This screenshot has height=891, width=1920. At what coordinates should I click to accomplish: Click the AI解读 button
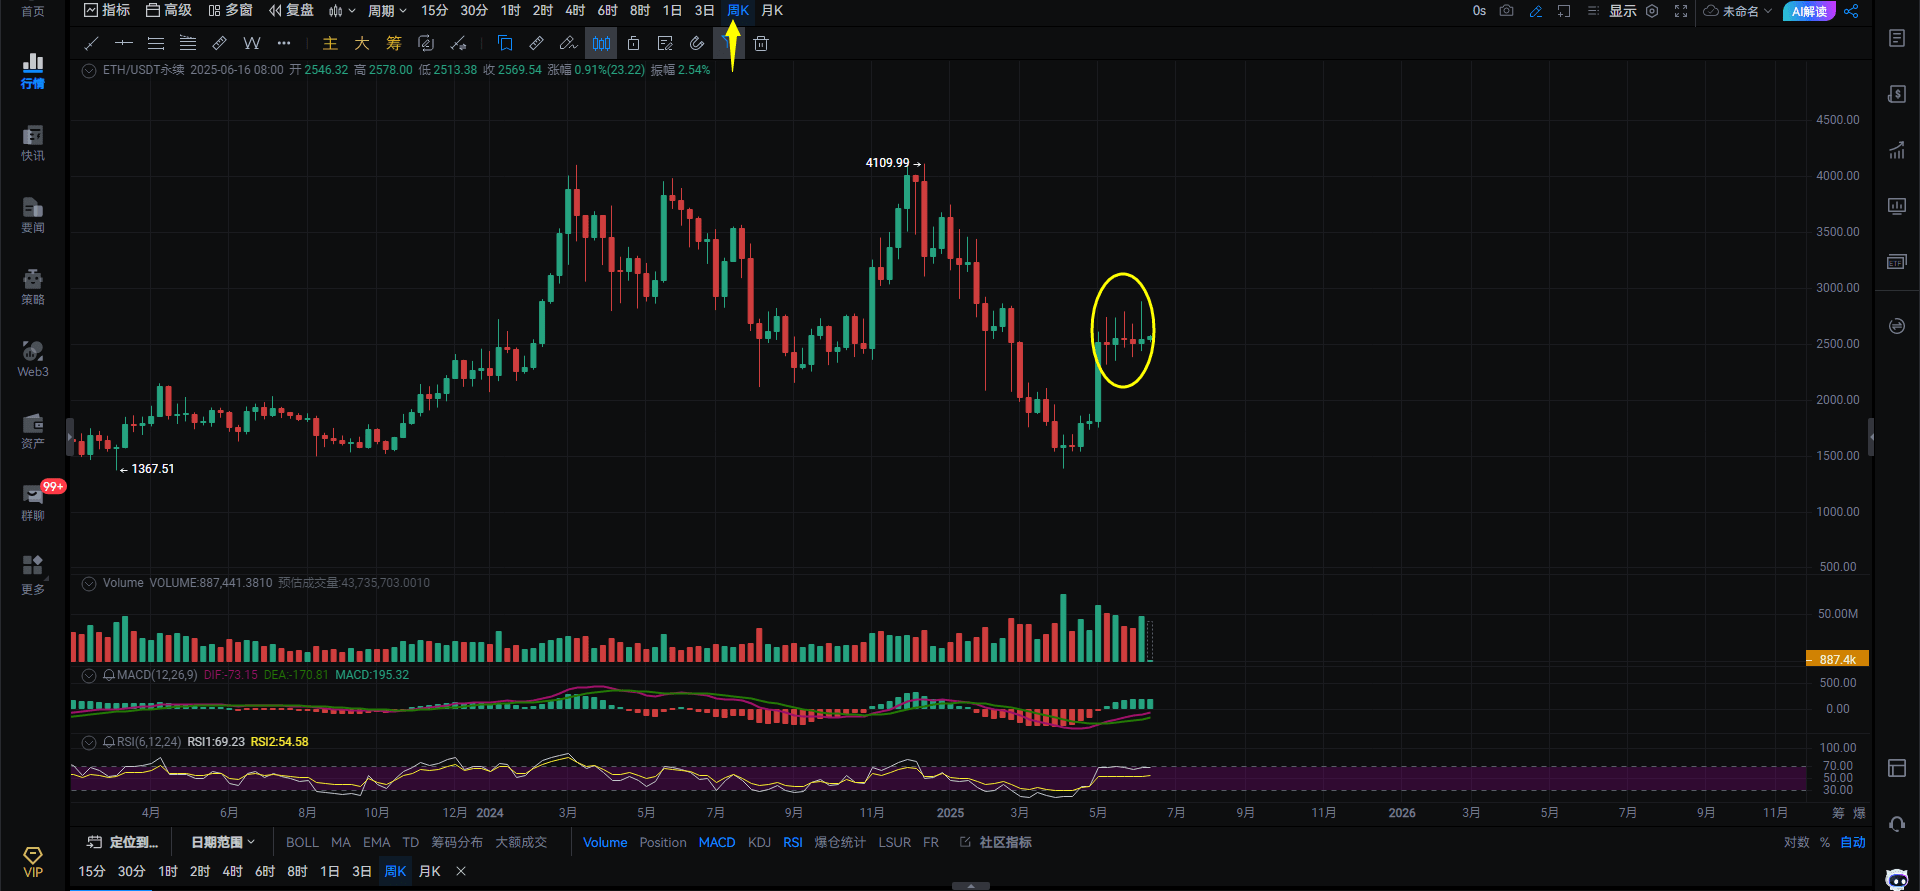pyautogui.click(x=1809, y=11)
